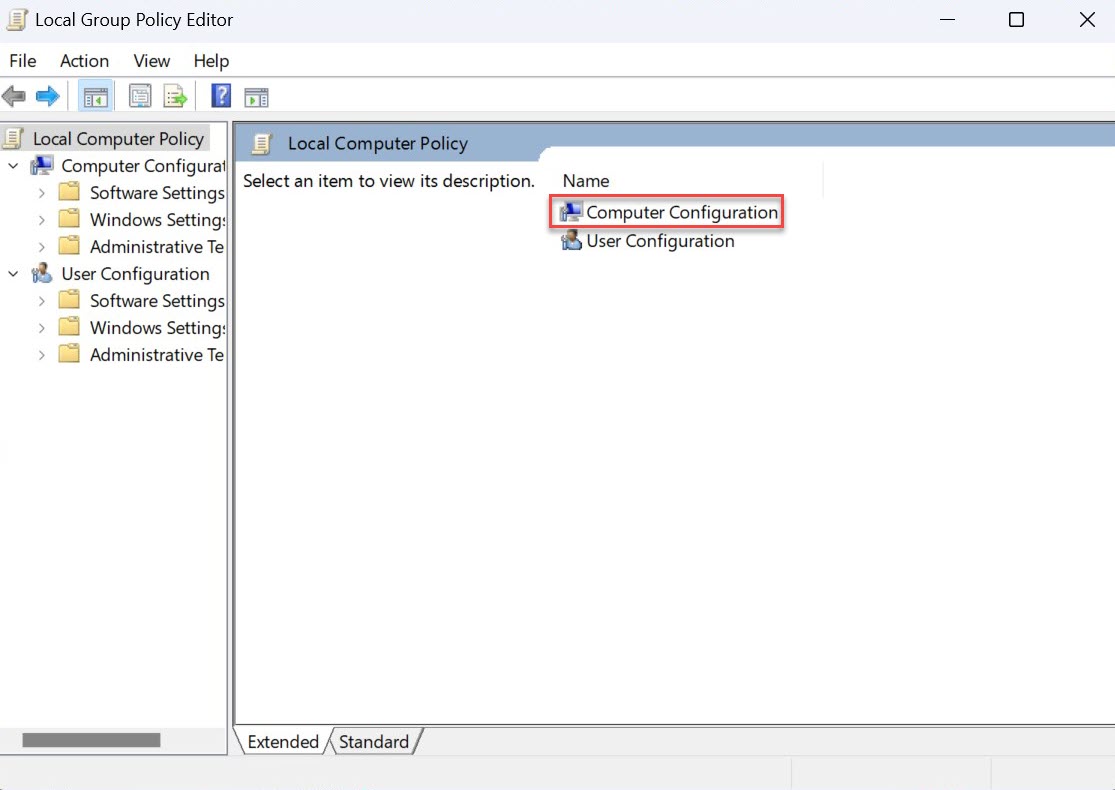Select Computer Configuration in the left tree
The image size is (1115, 790).
click(x=143, y=166)
